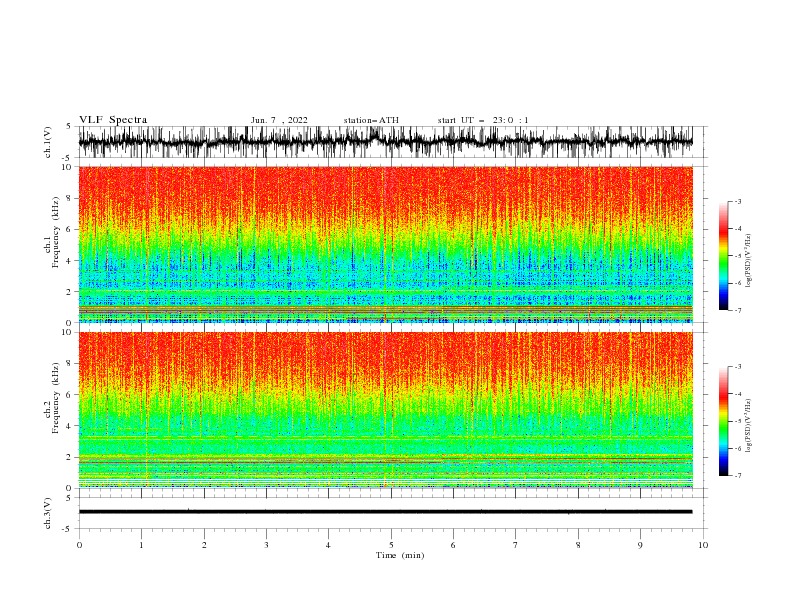Click the ch.1 voltage waveform trace
The image size is (792, 612).
tap(385, 142)
